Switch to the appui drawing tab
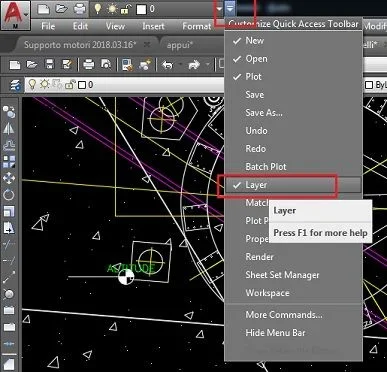The height and width of the screenshot is (372, 387). [180, 45]
